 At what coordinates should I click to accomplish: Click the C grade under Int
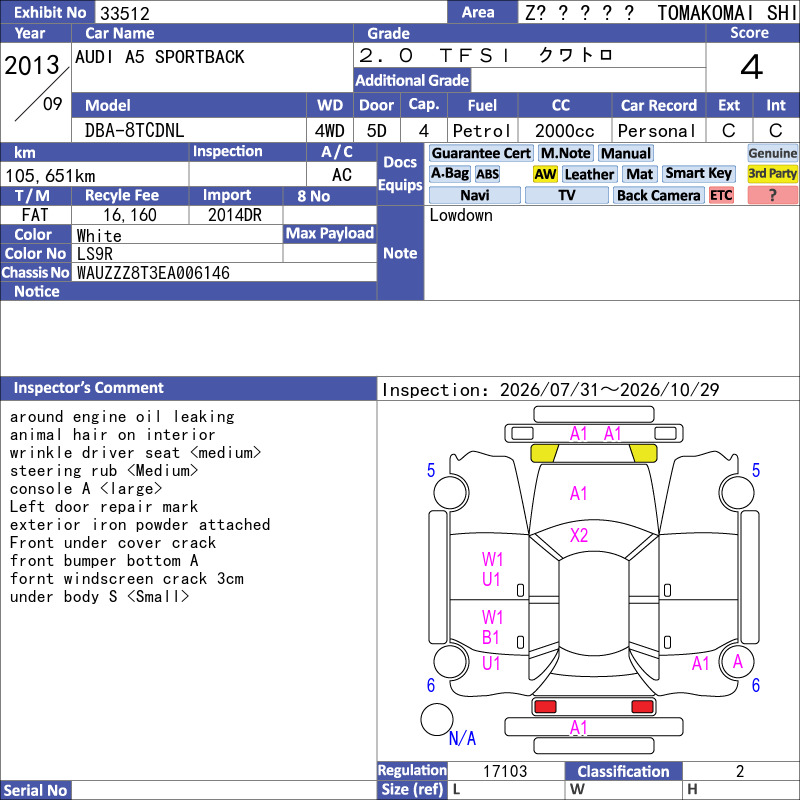click(776, 131)
